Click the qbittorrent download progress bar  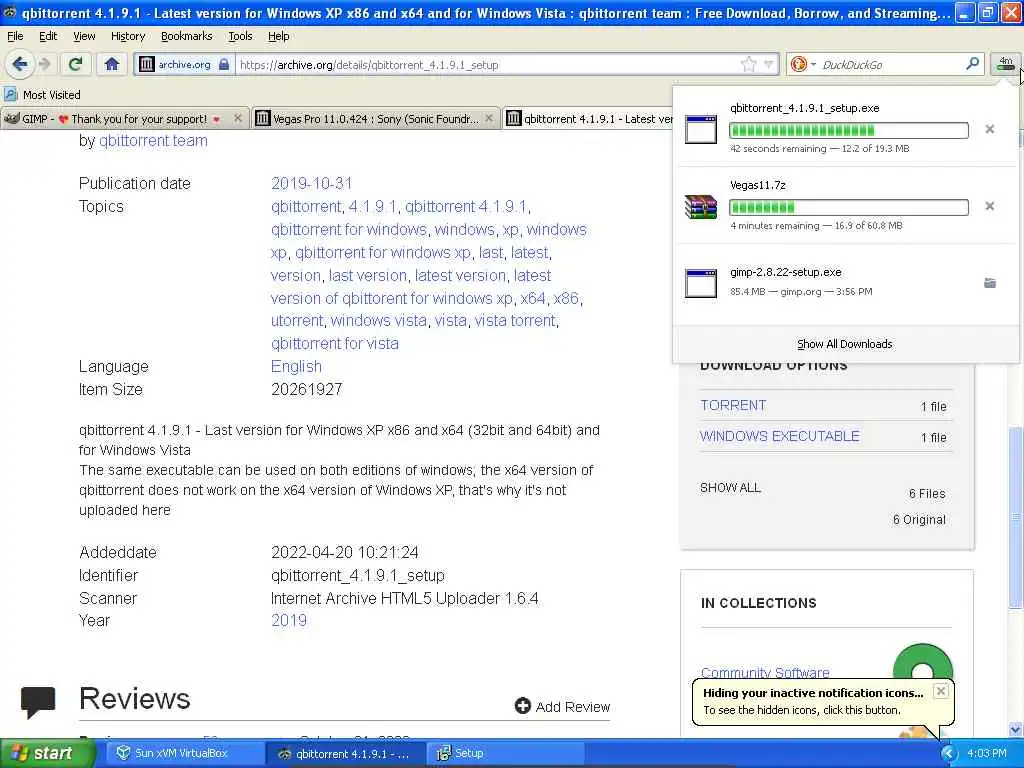[x=848, y=131]
